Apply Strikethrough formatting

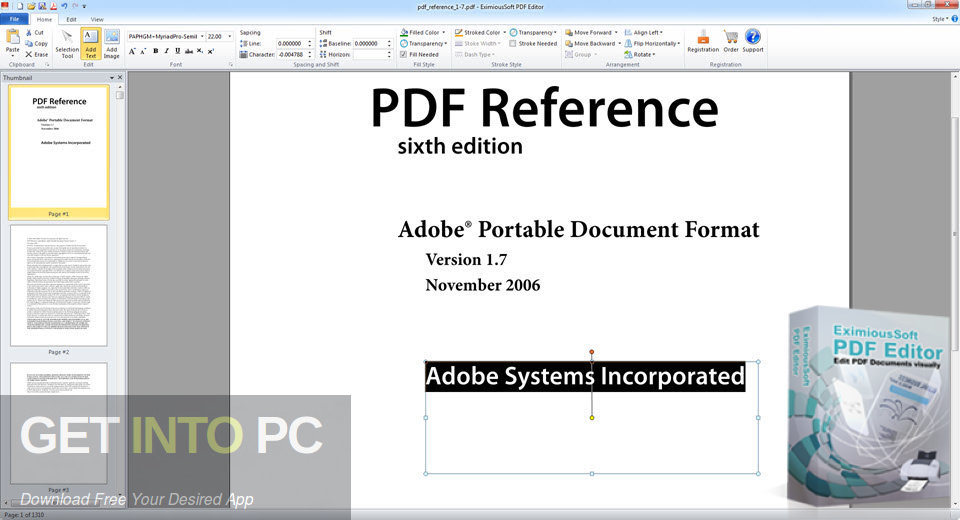(x=189, y=51)
